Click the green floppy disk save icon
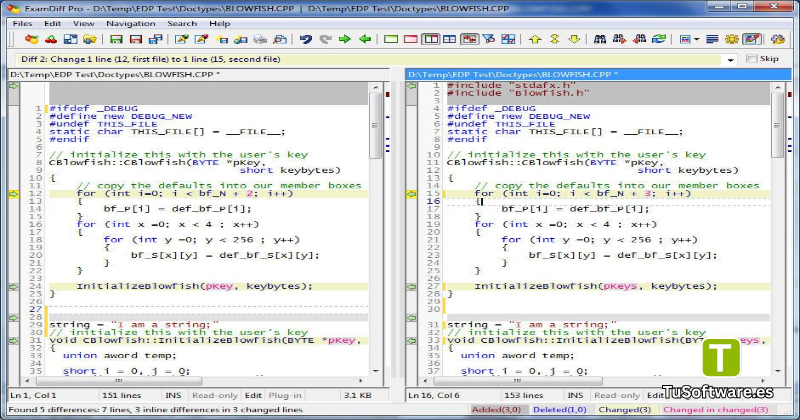 click(116, 39)
